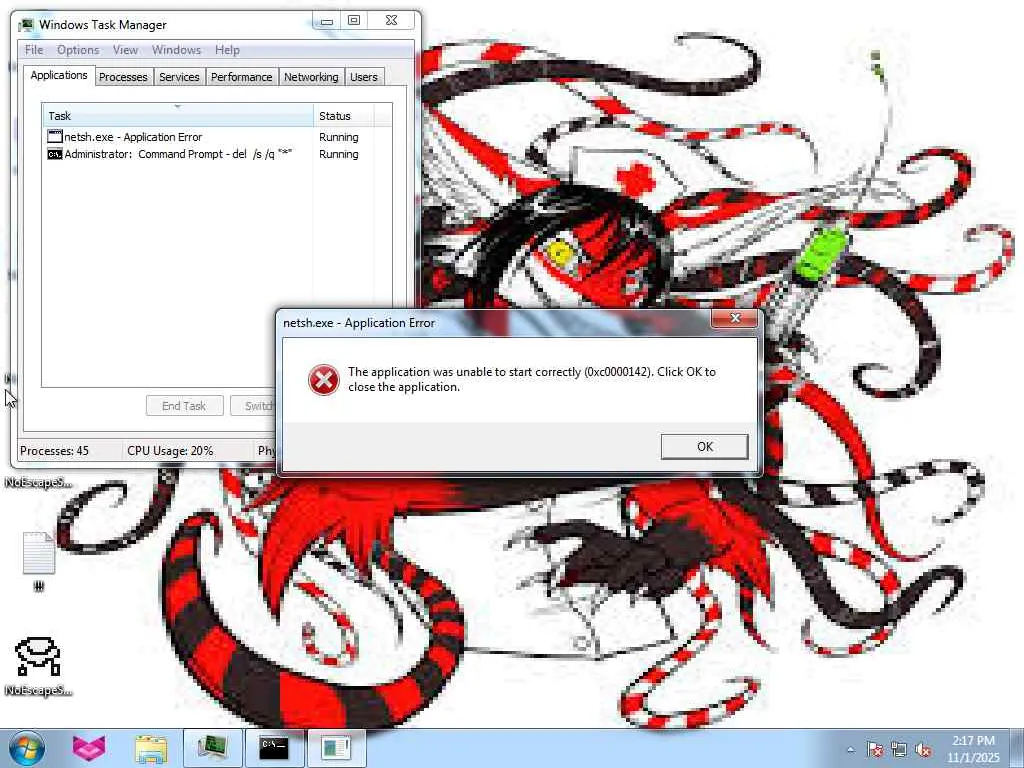Click the taskbar clock showing 2:17 PM

coord(973,749)
